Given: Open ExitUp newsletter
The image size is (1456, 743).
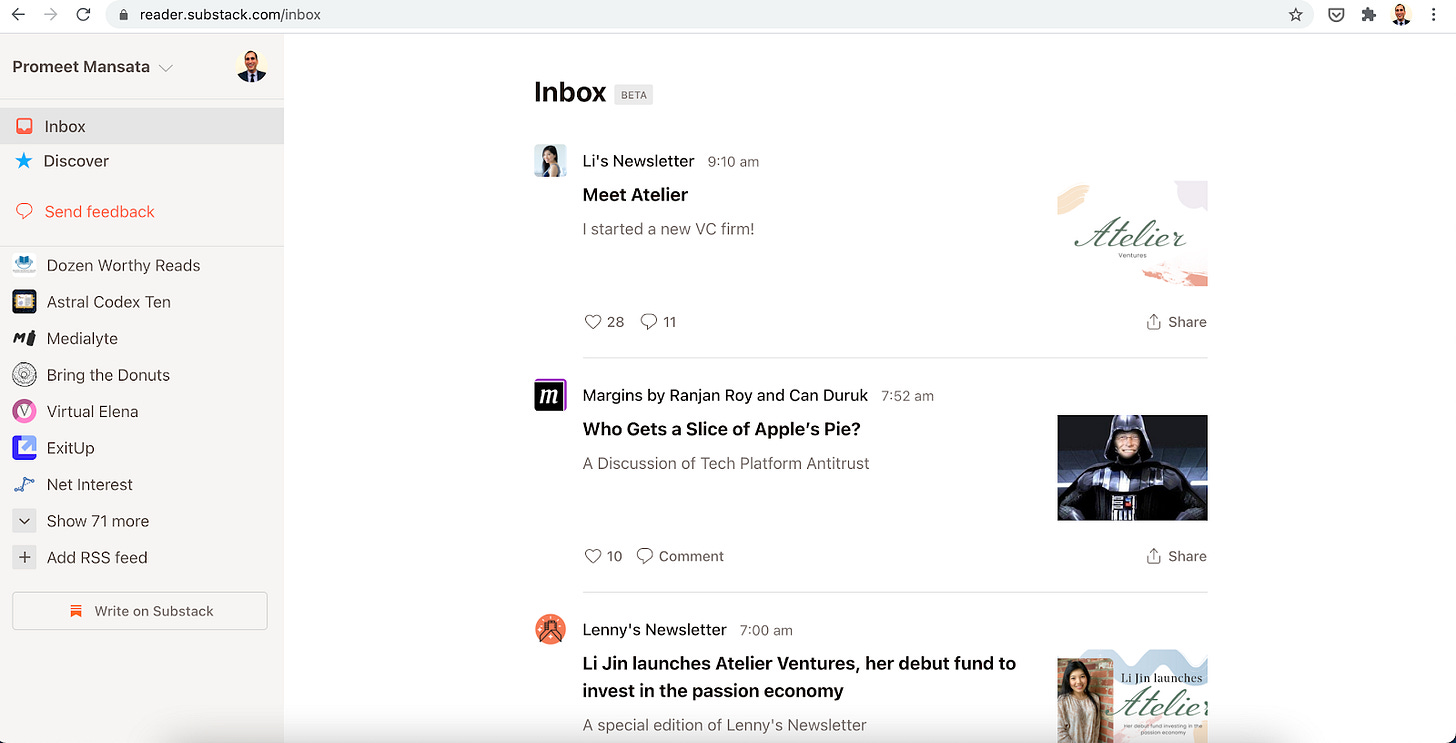Looking at the screenshot, I should (x=70, y=448).
